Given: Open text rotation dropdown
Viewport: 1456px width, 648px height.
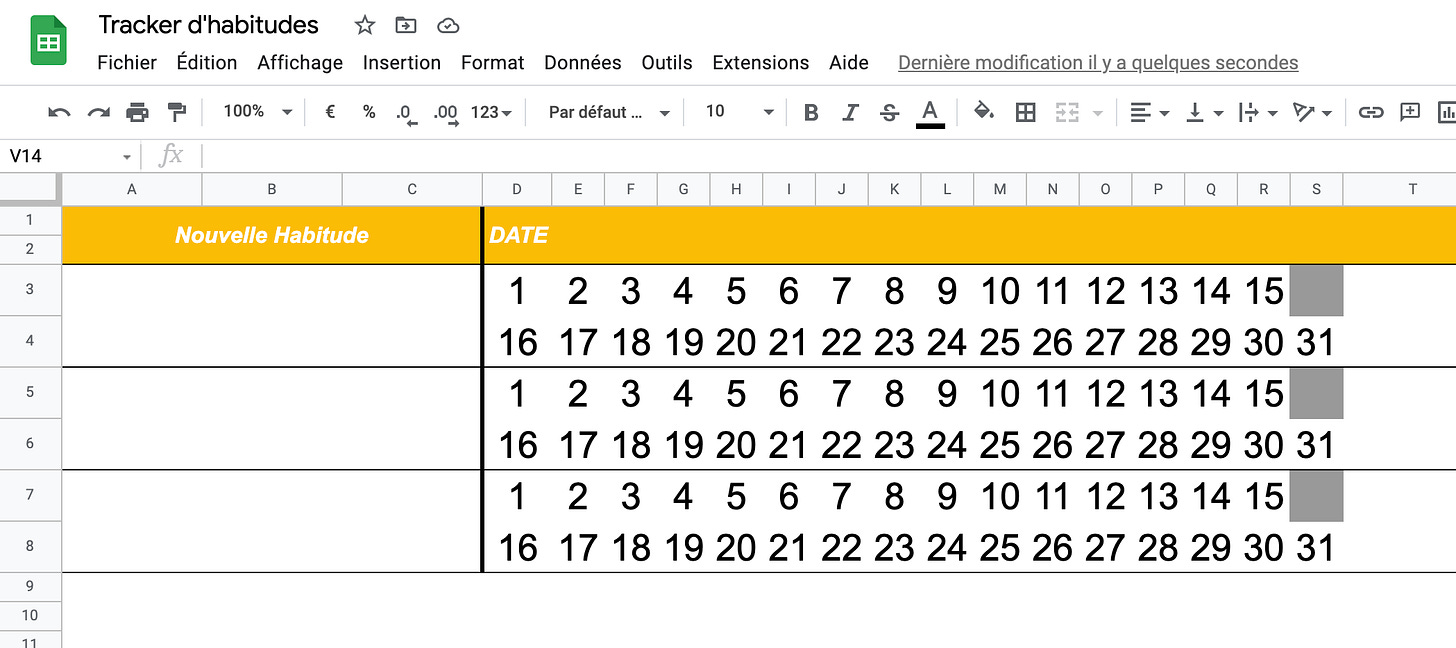Looking at the screenshot, I should tap(1312, 112).
